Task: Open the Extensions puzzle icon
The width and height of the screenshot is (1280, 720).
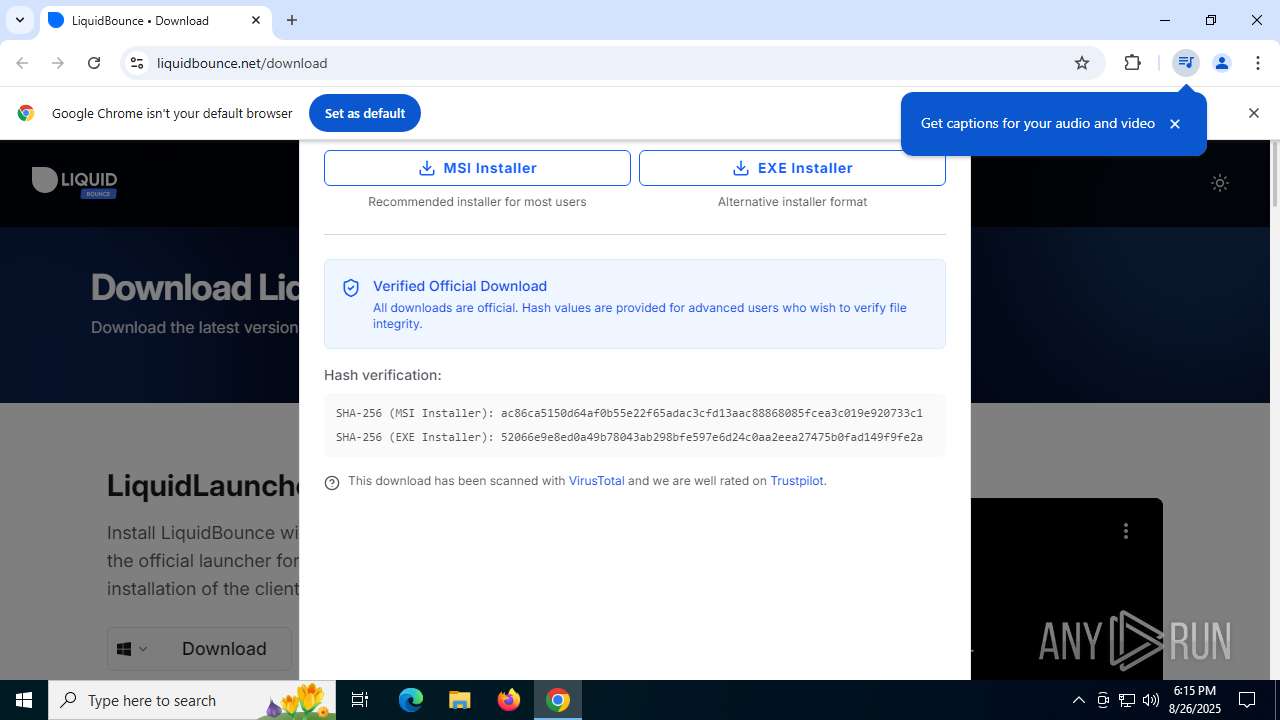Action: [1132, 63]
